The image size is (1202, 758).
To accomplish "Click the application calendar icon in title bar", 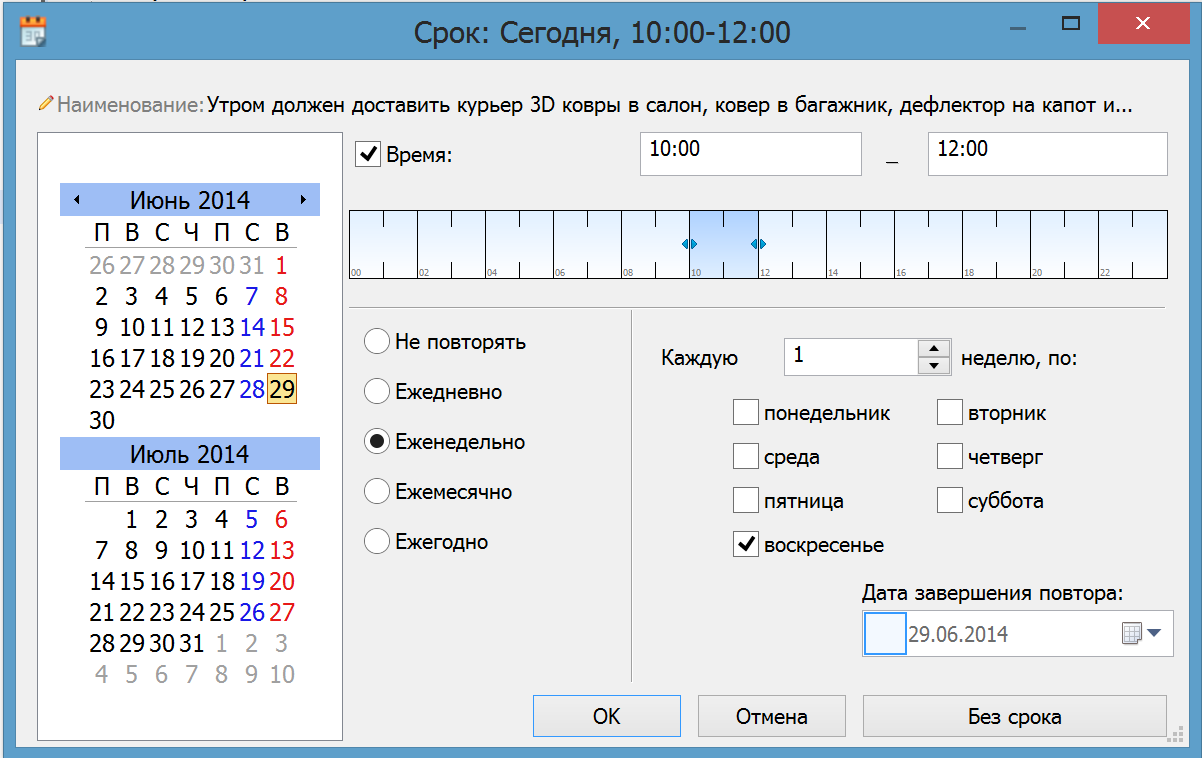I will (x=34, y=32).
